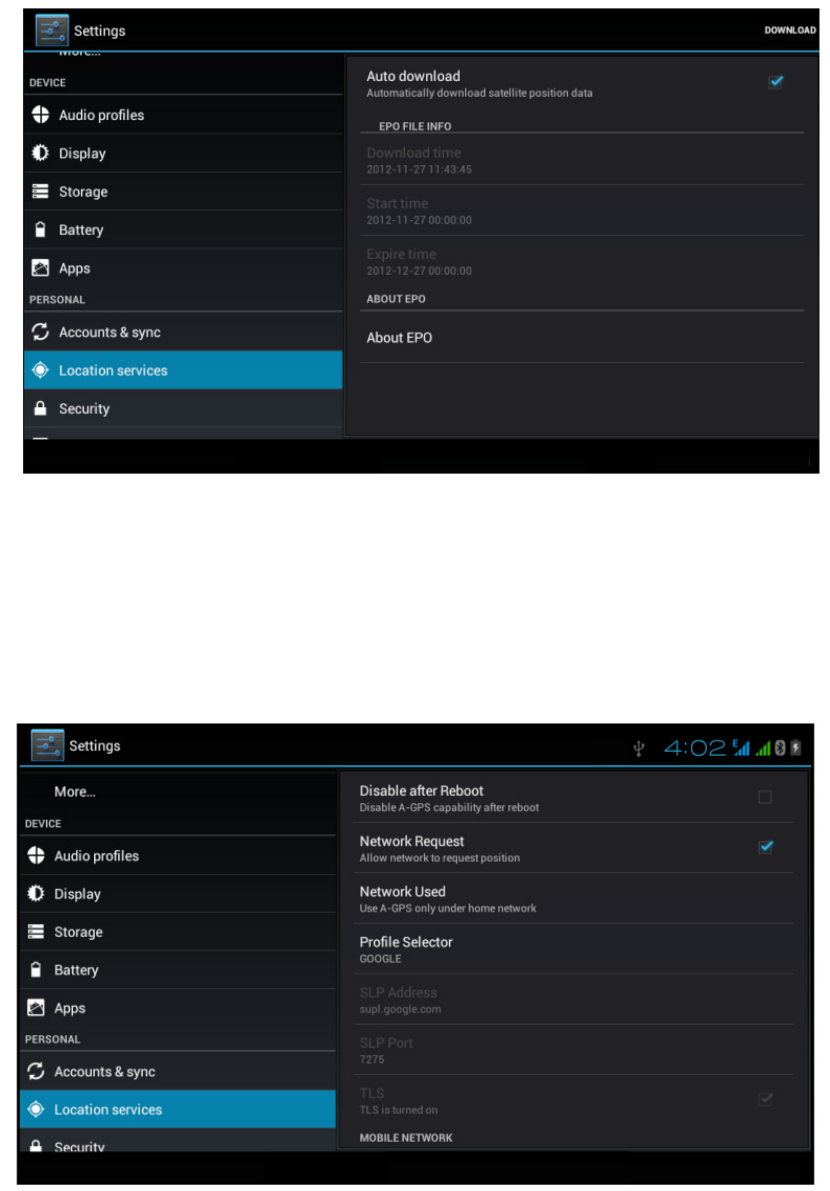The height and width of the screenshot is (1191, 830).
Task: Enable the Disable after Reboot checkbox
Action: point(765,797)
